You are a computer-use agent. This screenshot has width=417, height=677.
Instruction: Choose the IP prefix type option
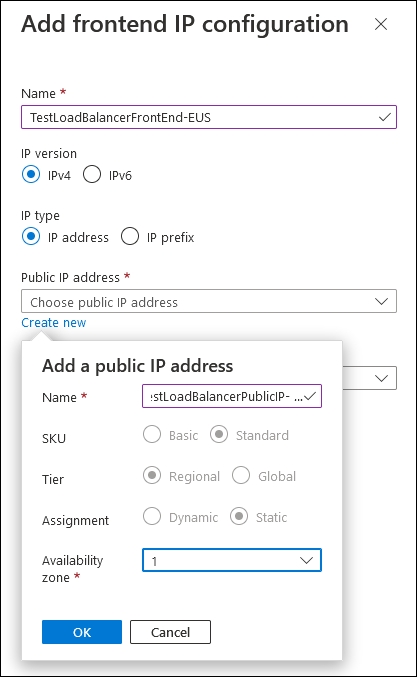pyautogui.click(x=130, y=236)
